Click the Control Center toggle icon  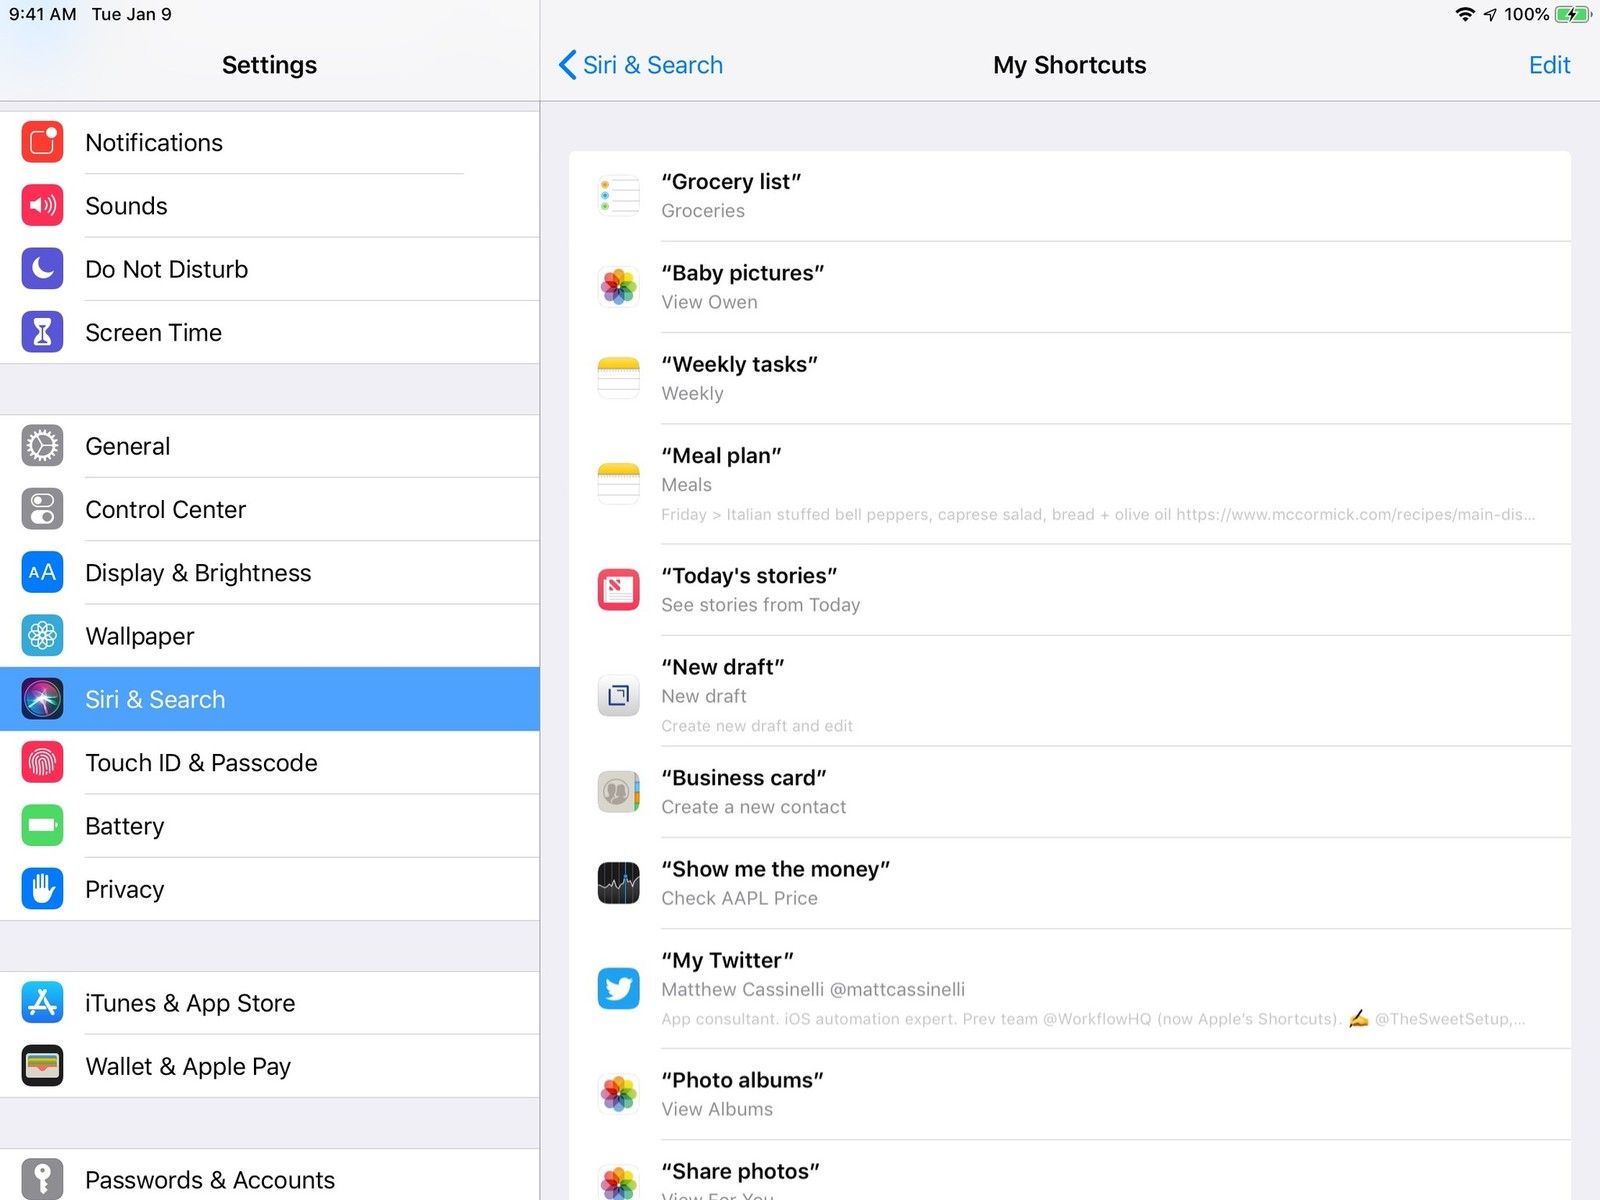tap(42, 509)
